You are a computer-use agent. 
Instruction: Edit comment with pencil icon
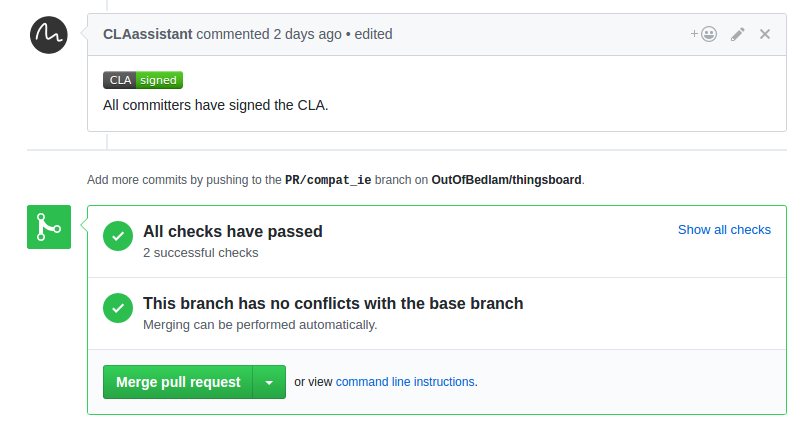738,34
